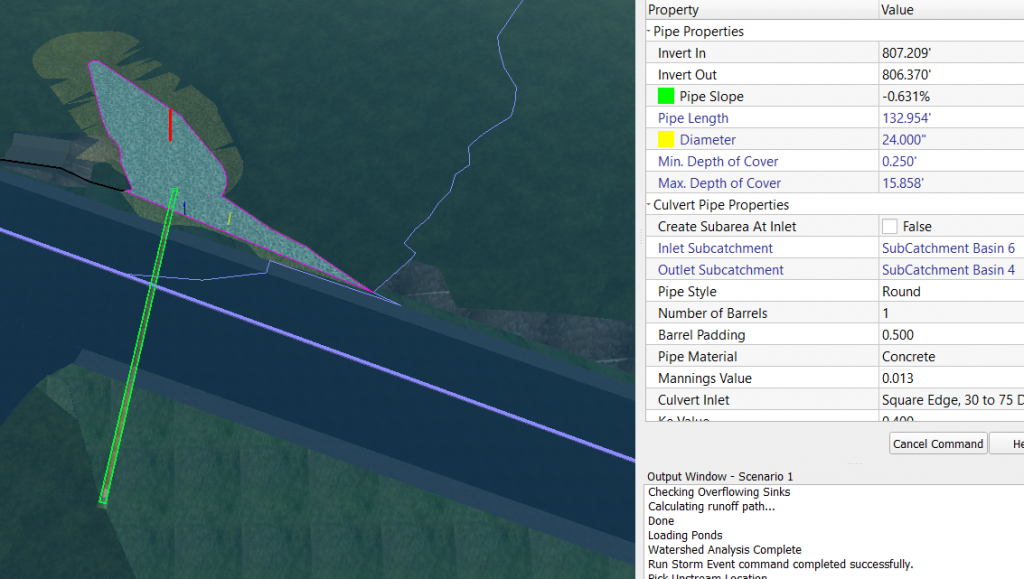Open Inlet Subcatchment value SubCatchment Basin 6
This screenshot has width=1024, height=579.
pos(948,248)
